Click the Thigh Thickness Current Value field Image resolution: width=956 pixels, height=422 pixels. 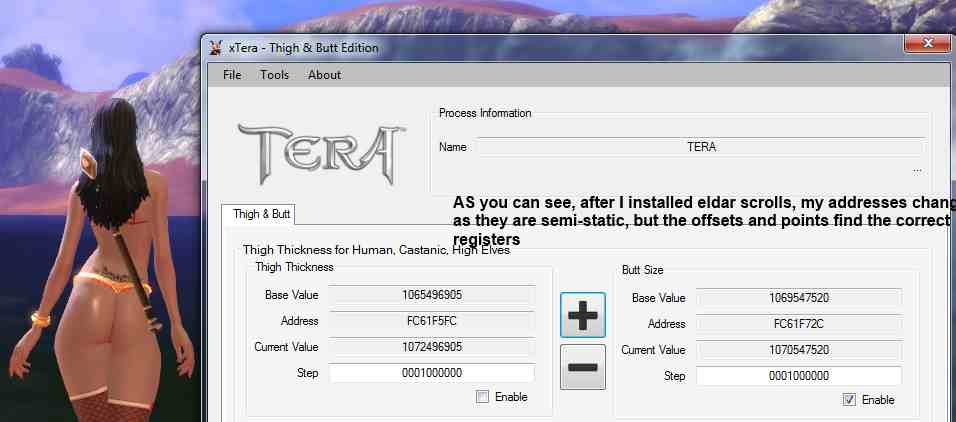pyautogui.click(x=432, y=347)
